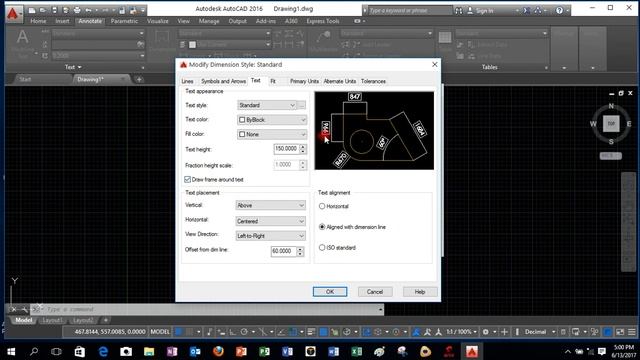Screen dimensions: 640x360
Task: Switch to the Primary Units tab
Action: point(304,81)
